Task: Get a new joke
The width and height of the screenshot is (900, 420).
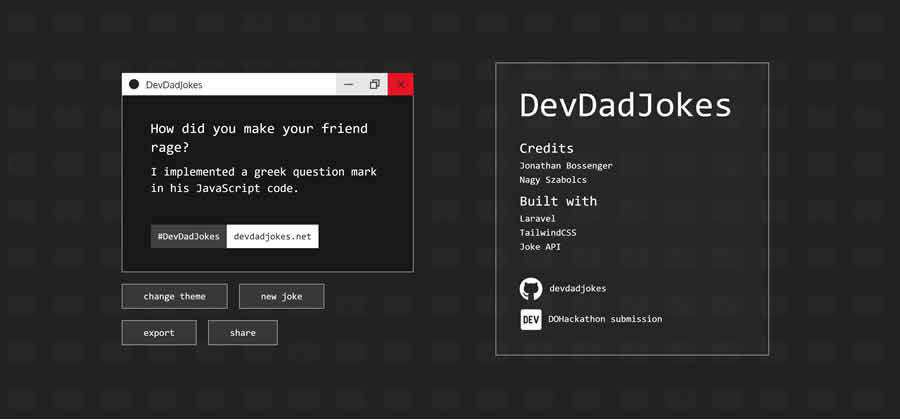Action: point(281,297)
